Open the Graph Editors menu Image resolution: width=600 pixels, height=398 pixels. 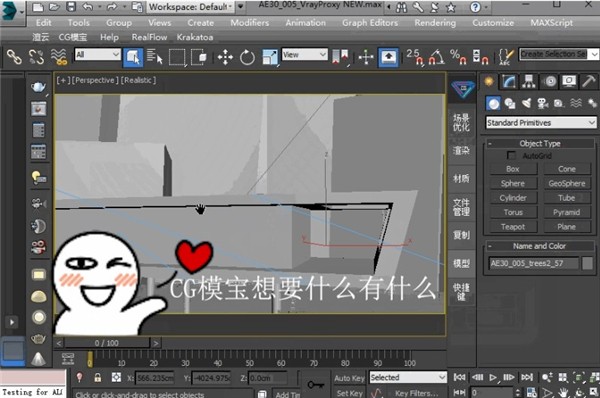370,23
